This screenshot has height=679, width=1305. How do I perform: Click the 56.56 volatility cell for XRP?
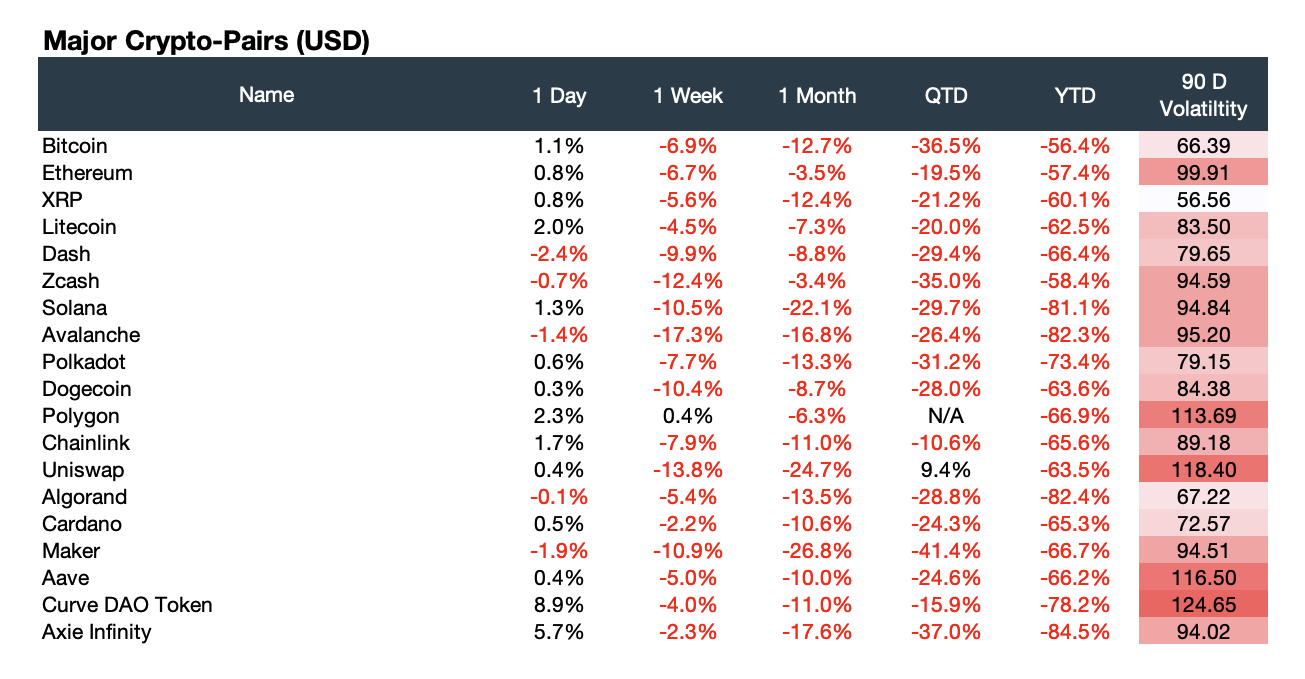pyautogui.click(x=1204, y=200)
